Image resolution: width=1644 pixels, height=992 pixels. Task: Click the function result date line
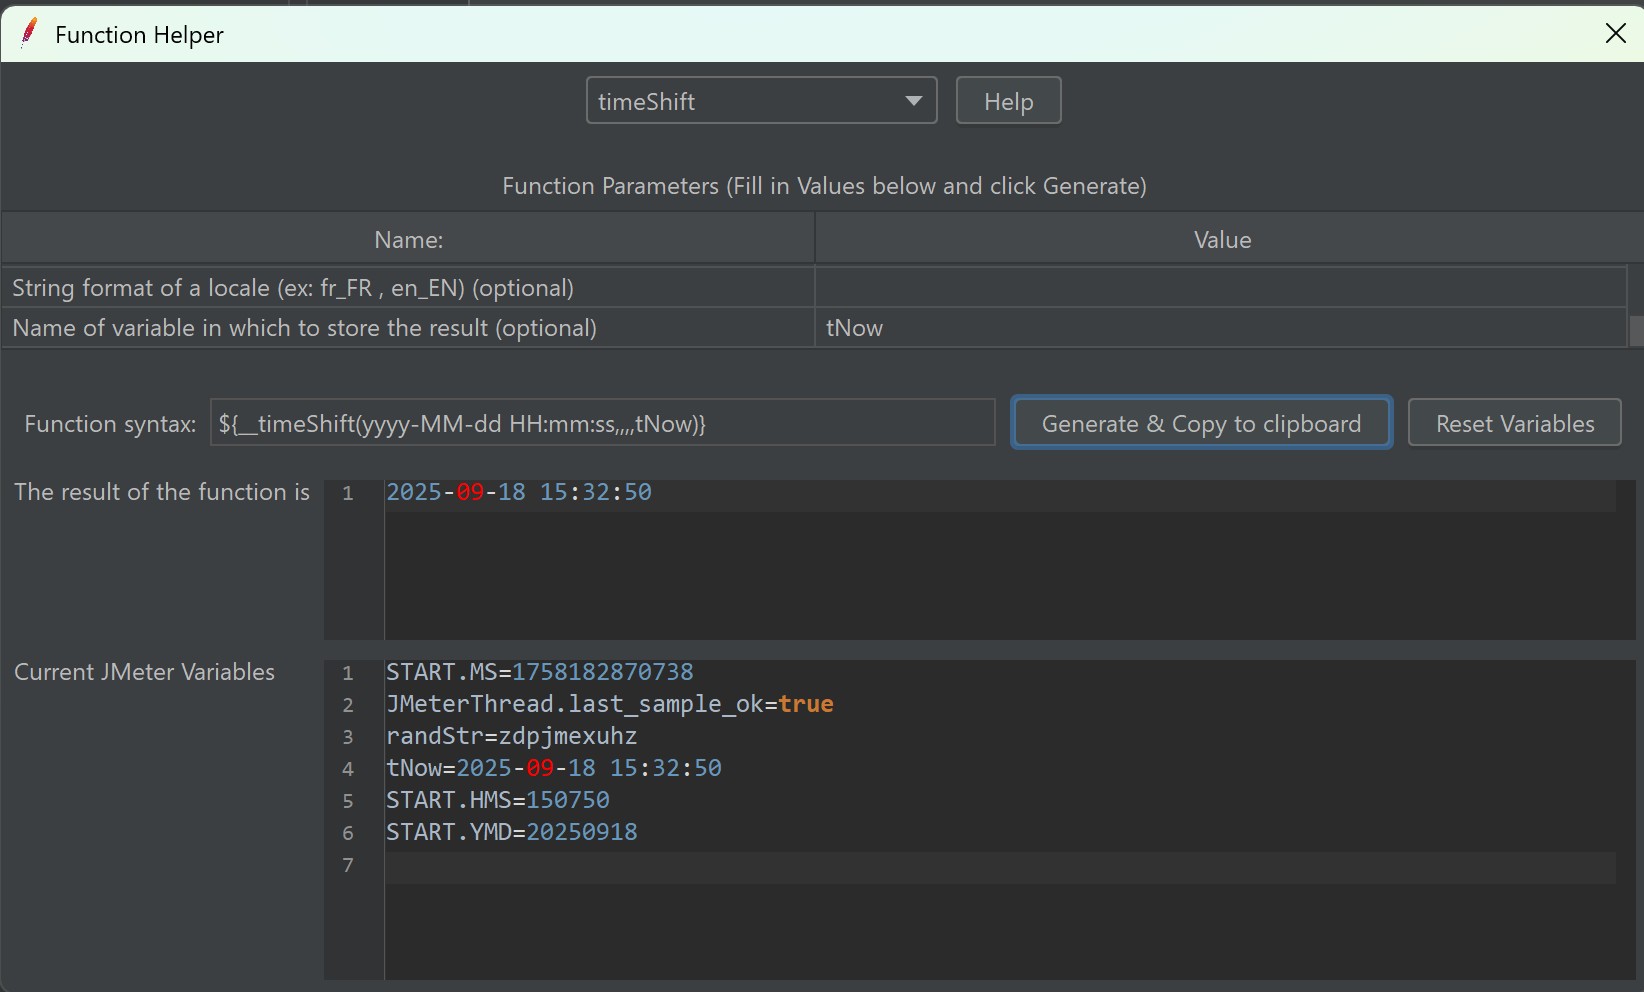(x=519, y=492)
